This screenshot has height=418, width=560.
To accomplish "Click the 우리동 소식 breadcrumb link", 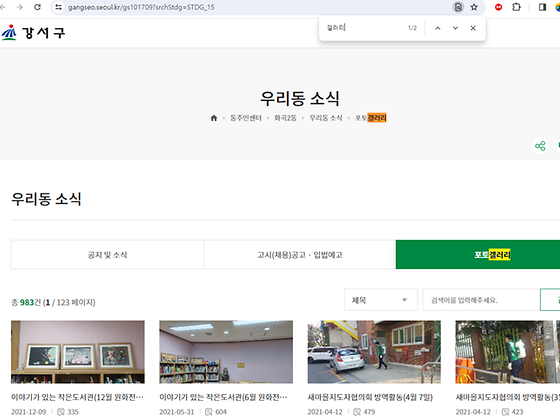I will point(326,118).
